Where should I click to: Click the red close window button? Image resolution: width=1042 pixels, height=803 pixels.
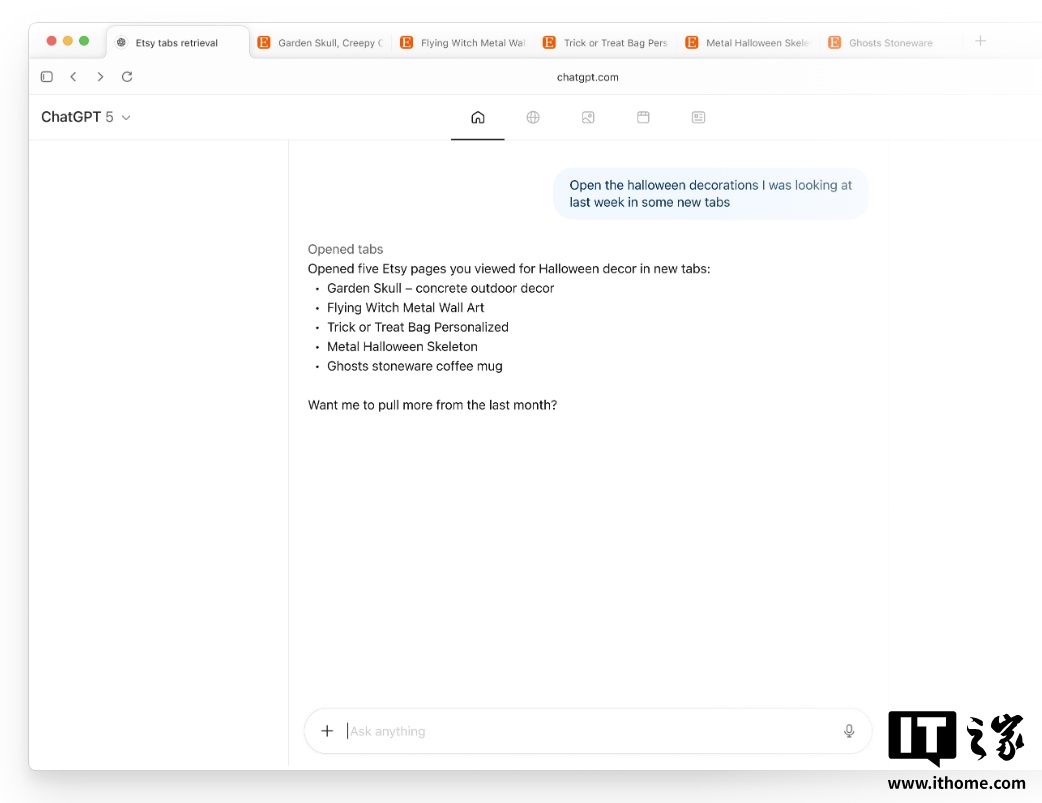tap(51, 41)
